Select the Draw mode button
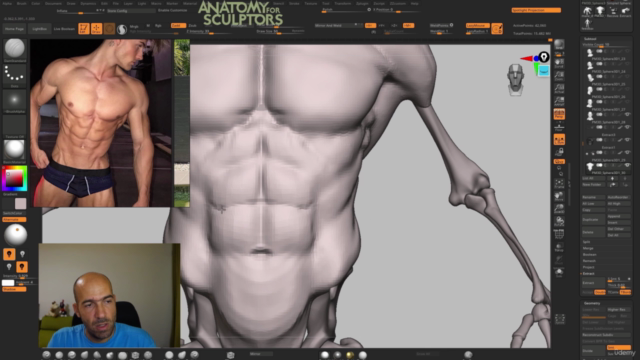This screenshot has width=640, height=360. tap(96, 29)
